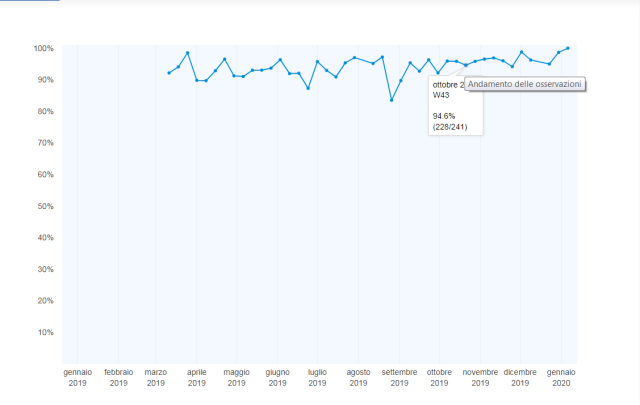
Task: Click the 'giugno 2019' axis label
Action: coord(278,377)
